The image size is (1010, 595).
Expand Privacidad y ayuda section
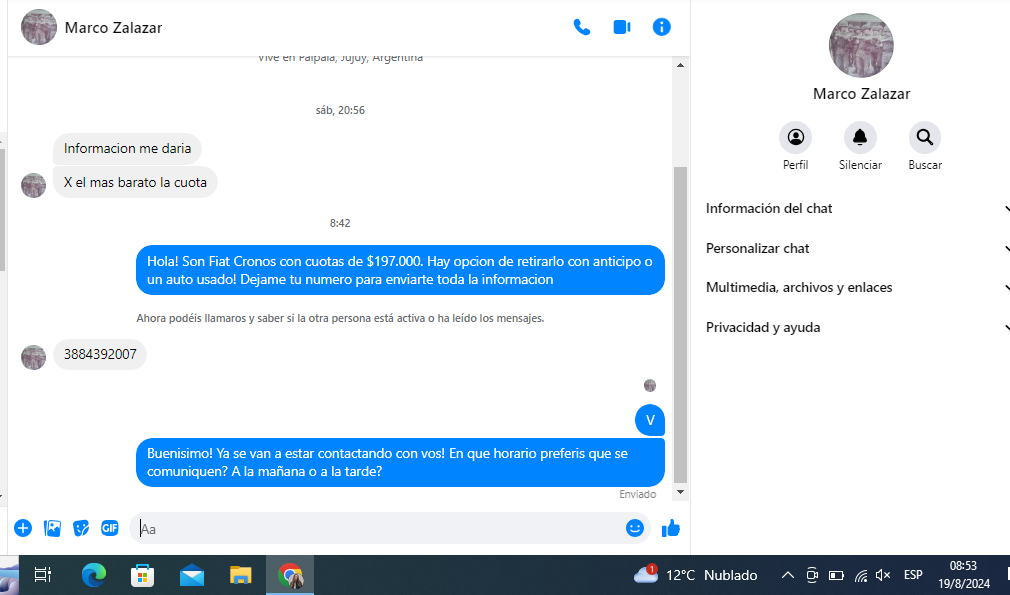857,328
